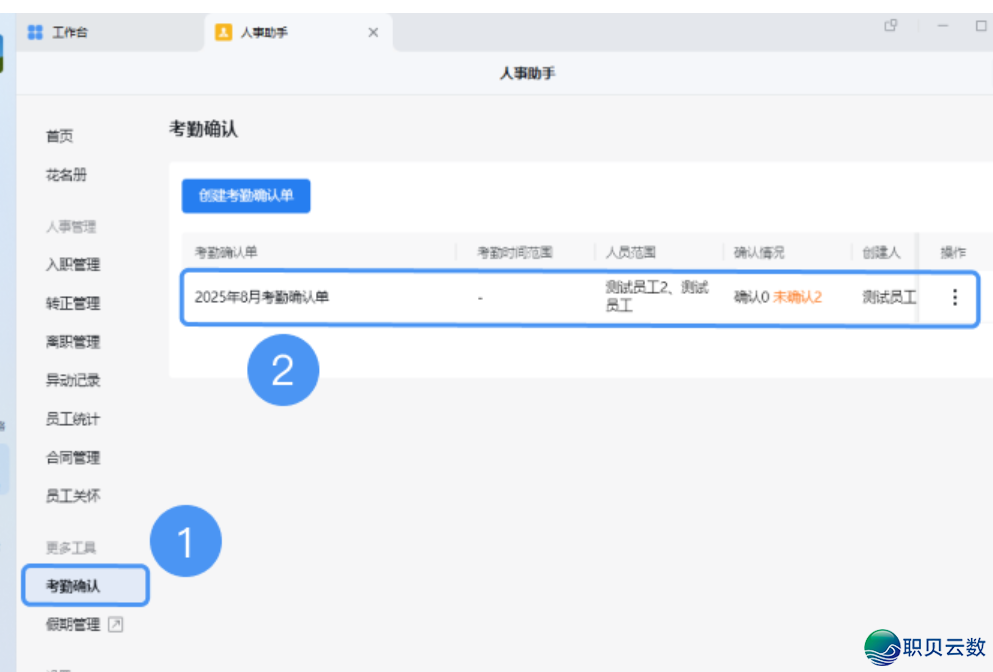The height and width of the screenshot is (672, 993).
Task: Click 创建考勤确认单 button
Action: click(246, 196)
